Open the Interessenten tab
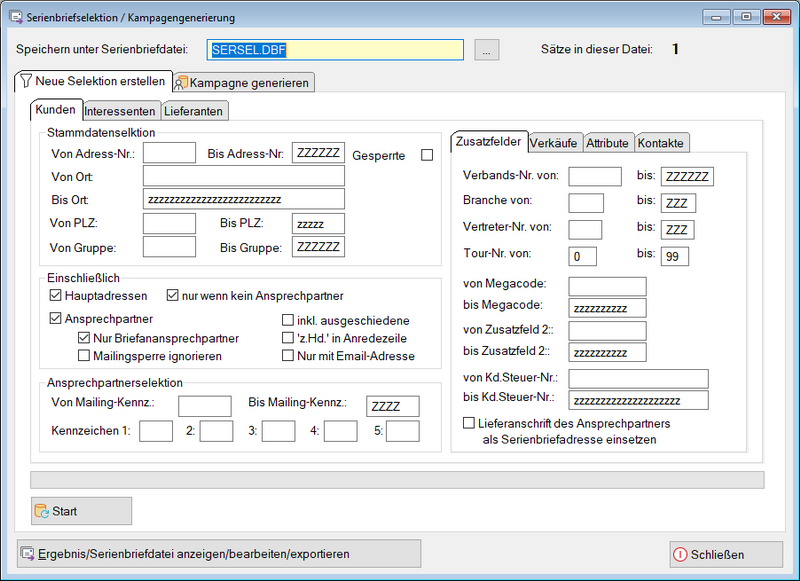 click(120, 111)
